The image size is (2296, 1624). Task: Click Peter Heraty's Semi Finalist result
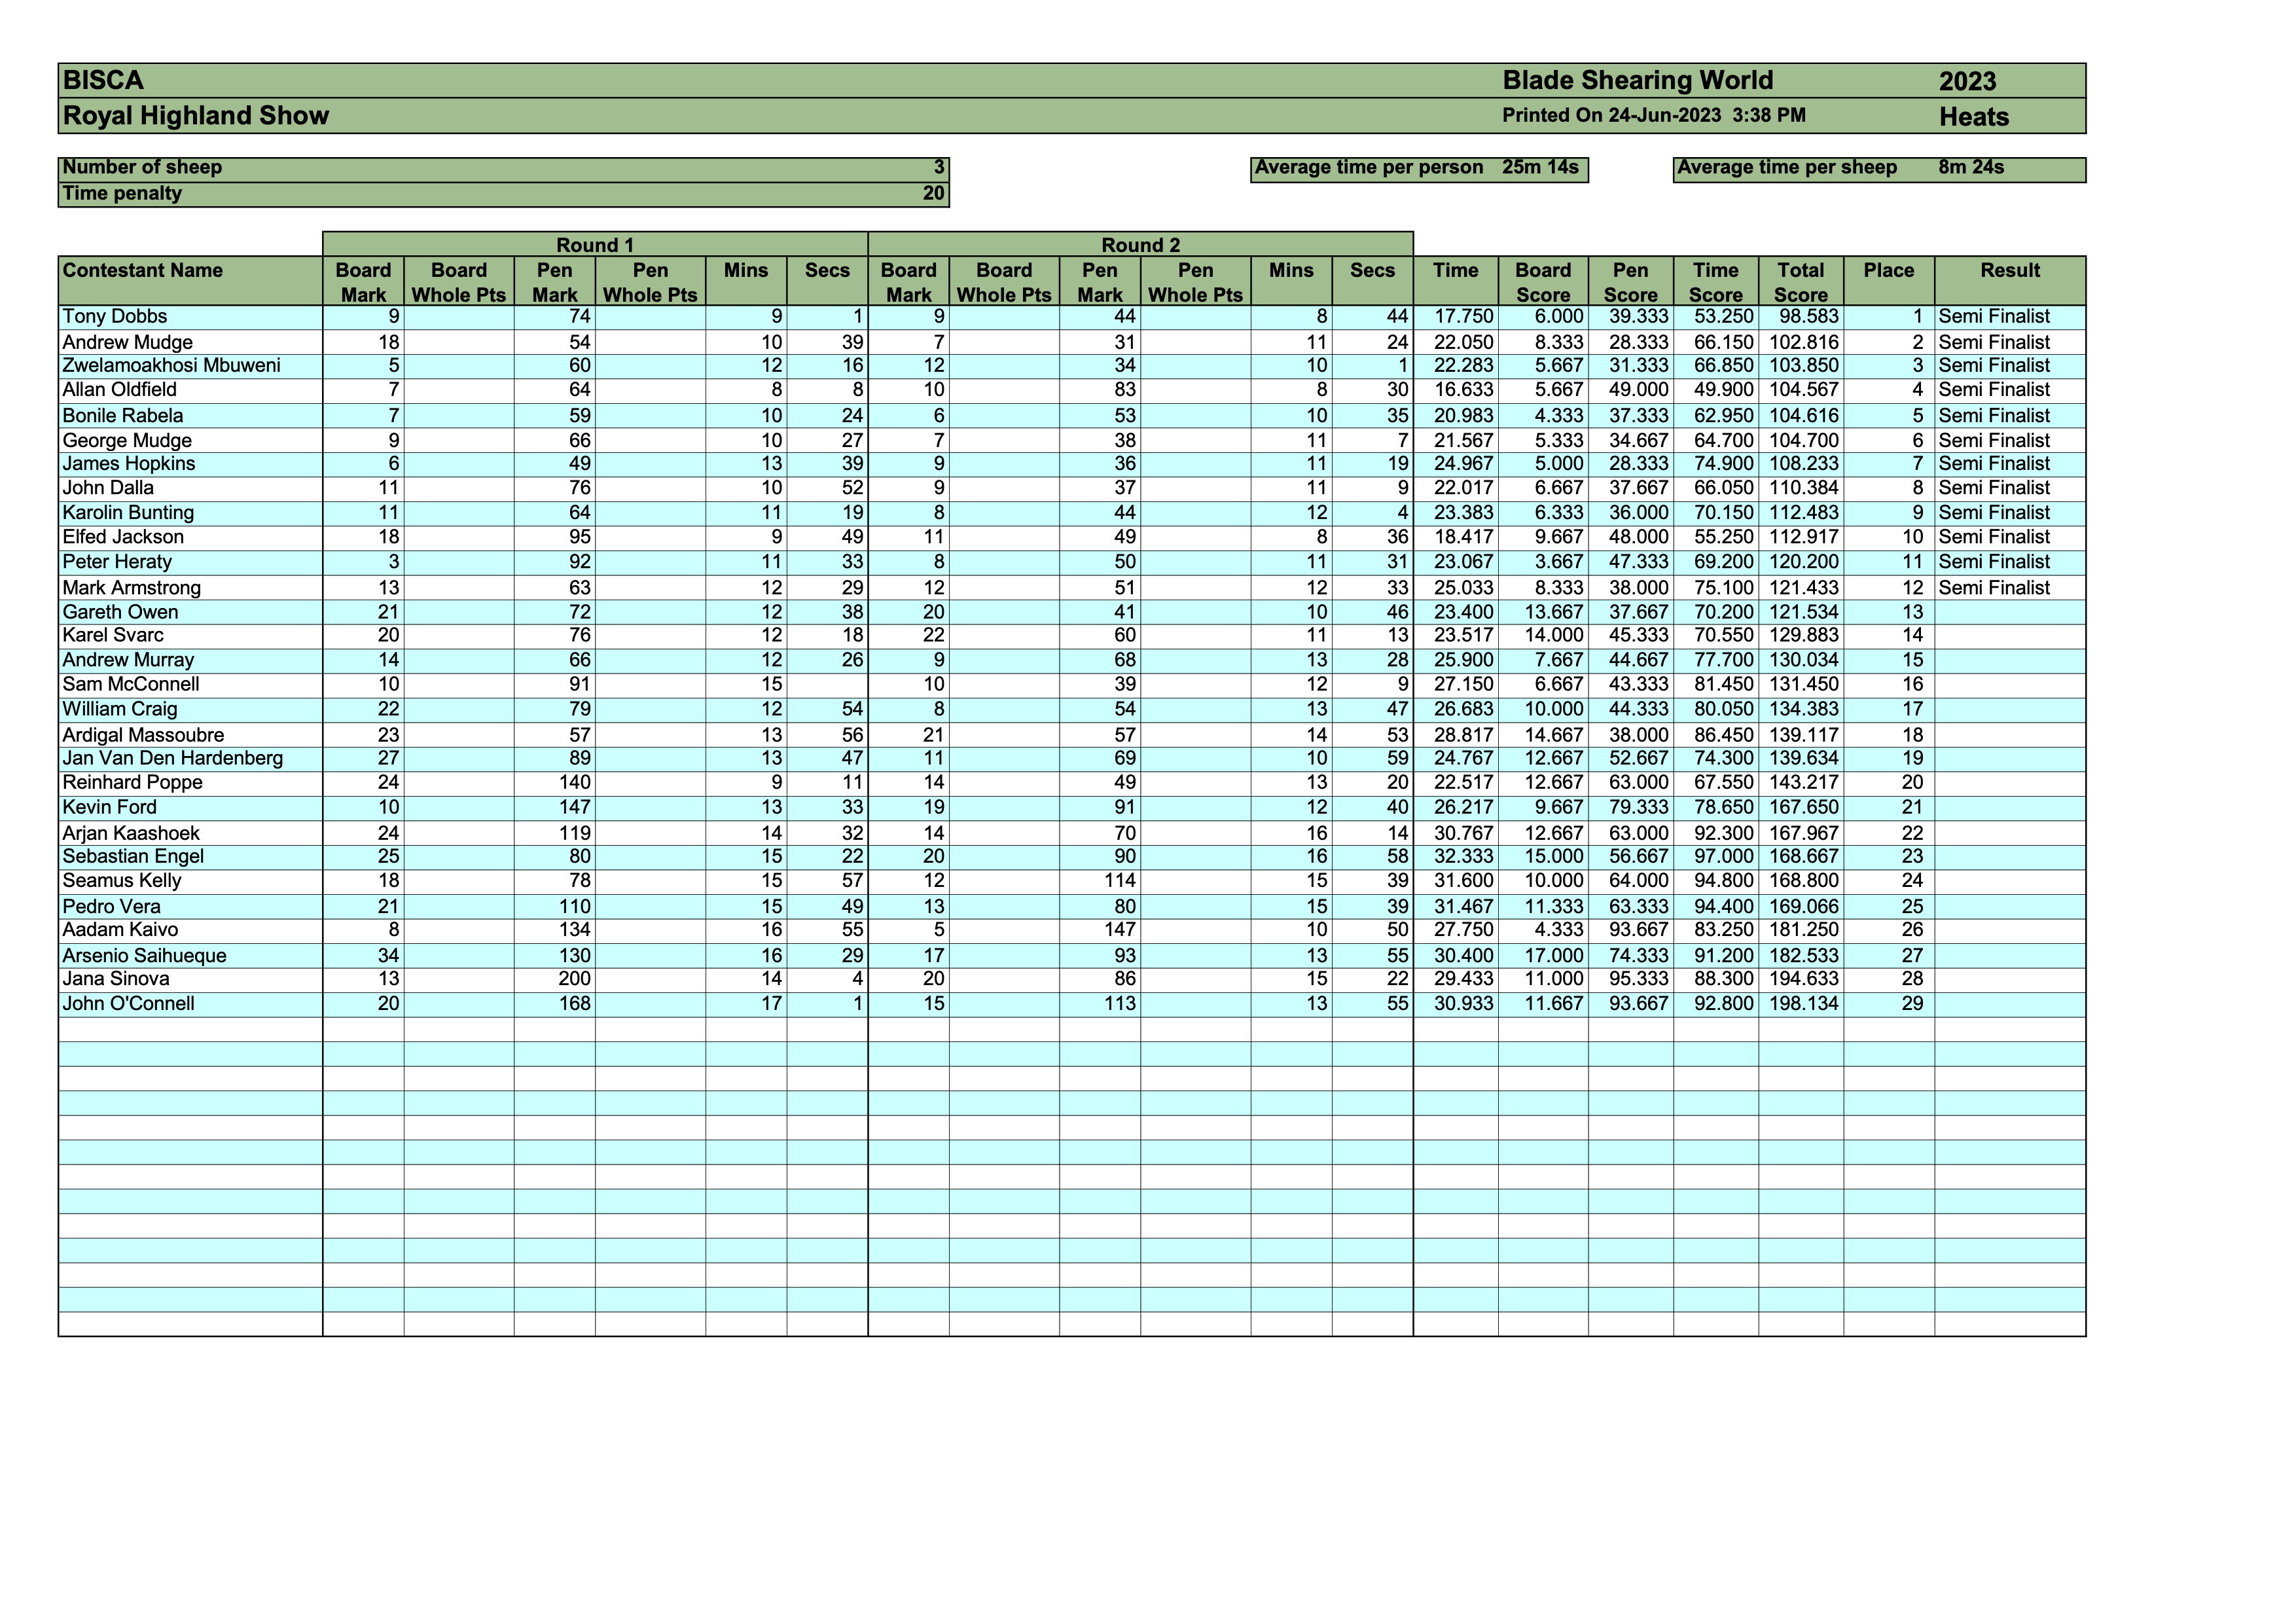tap(1993, 562)
